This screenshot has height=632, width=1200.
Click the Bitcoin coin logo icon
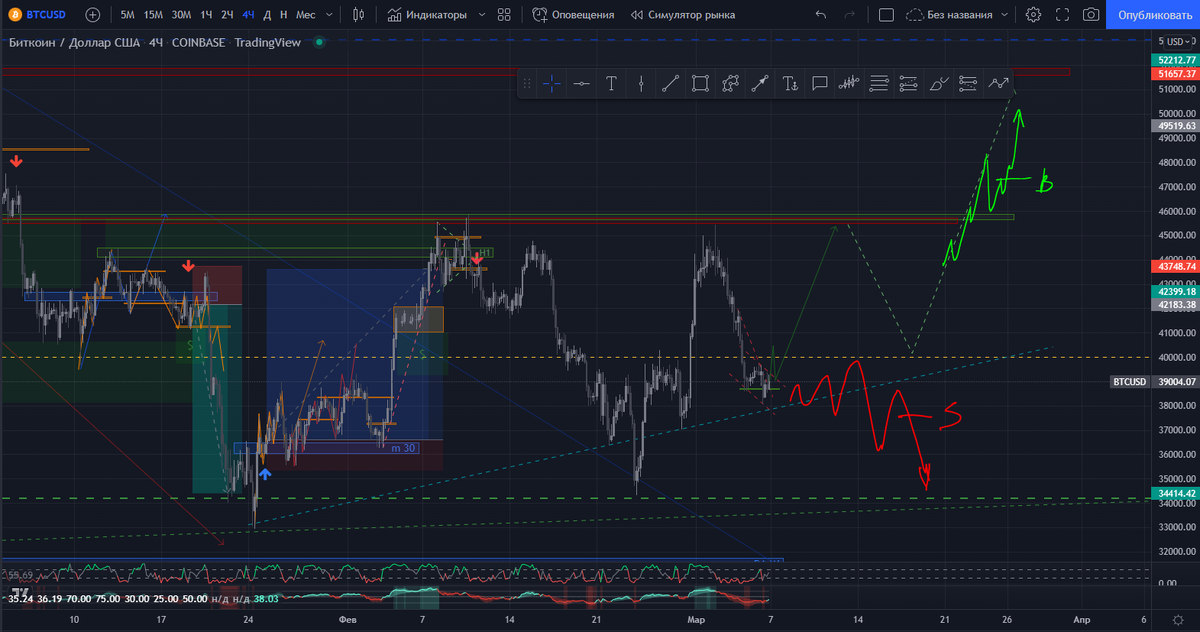[x=13, y=15]
